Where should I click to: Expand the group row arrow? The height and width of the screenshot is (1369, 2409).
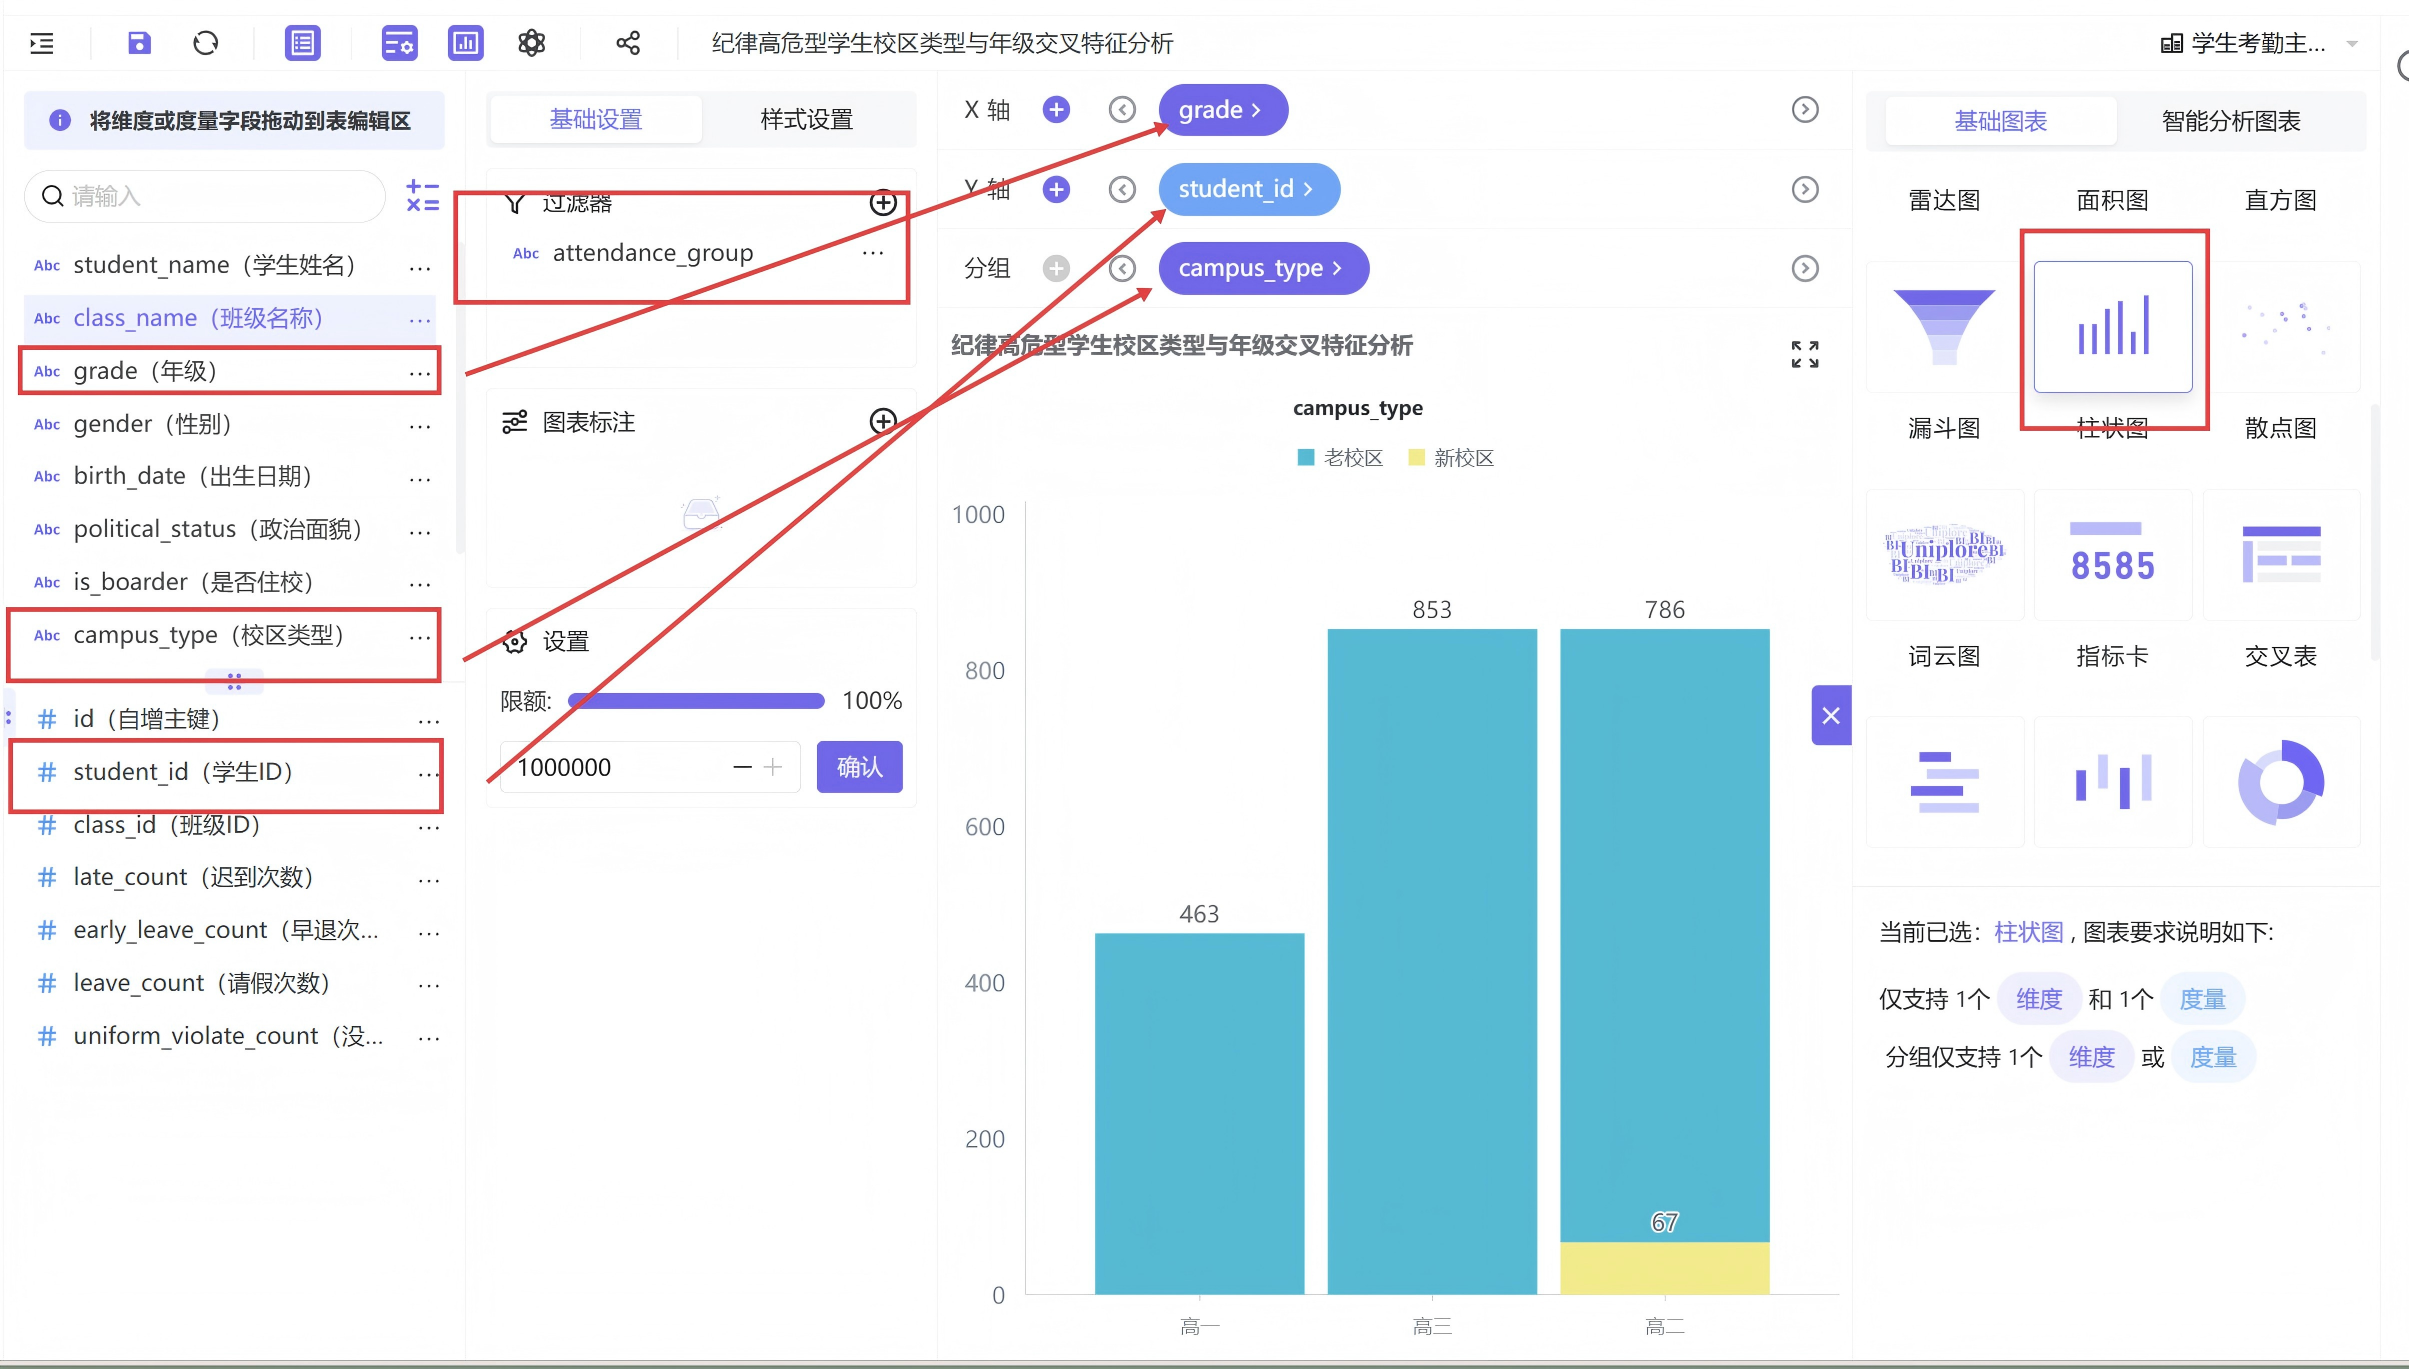tap(1805, 268)
